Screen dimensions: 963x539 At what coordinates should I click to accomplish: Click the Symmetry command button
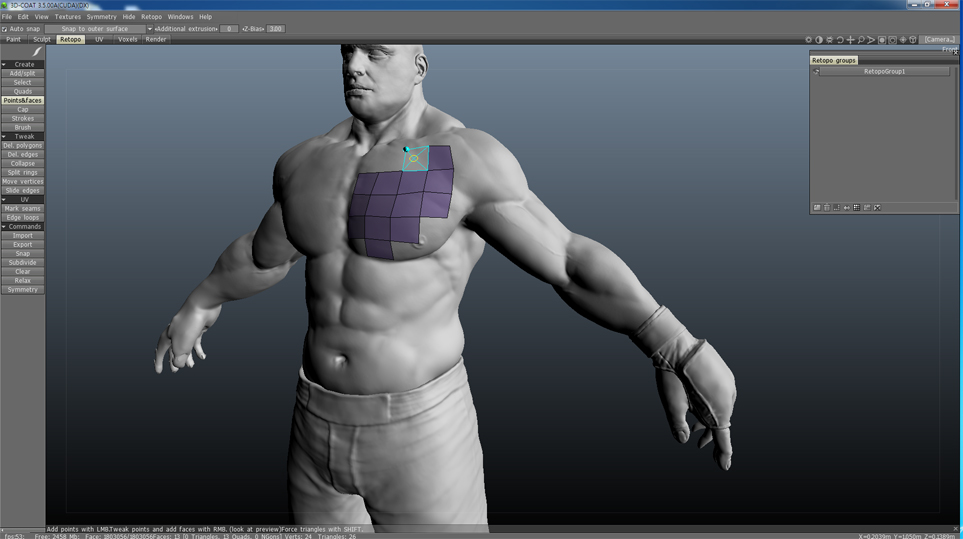pos(23,290)
